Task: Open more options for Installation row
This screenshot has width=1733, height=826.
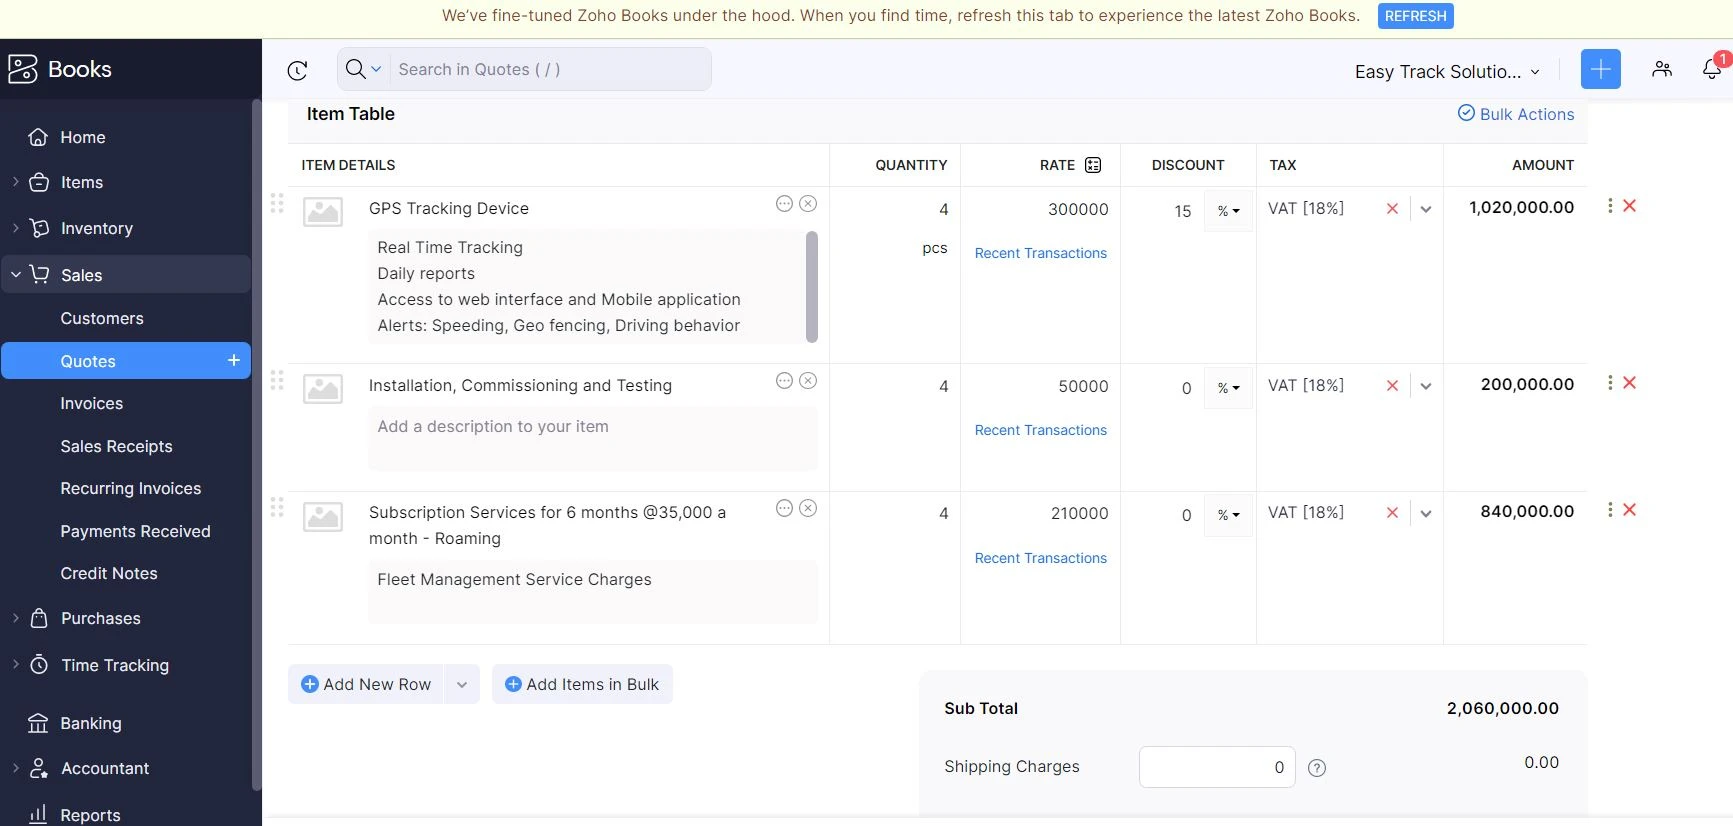Action: [x=1609, y=383]
